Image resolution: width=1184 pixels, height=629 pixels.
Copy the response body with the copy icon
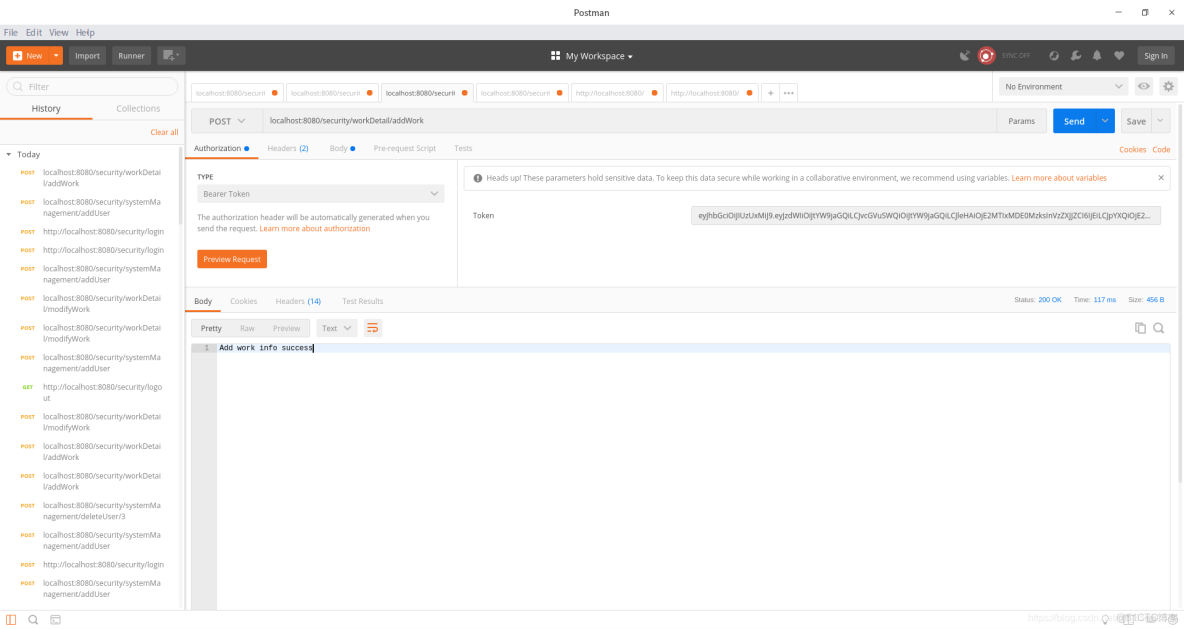click(1141, 327)
